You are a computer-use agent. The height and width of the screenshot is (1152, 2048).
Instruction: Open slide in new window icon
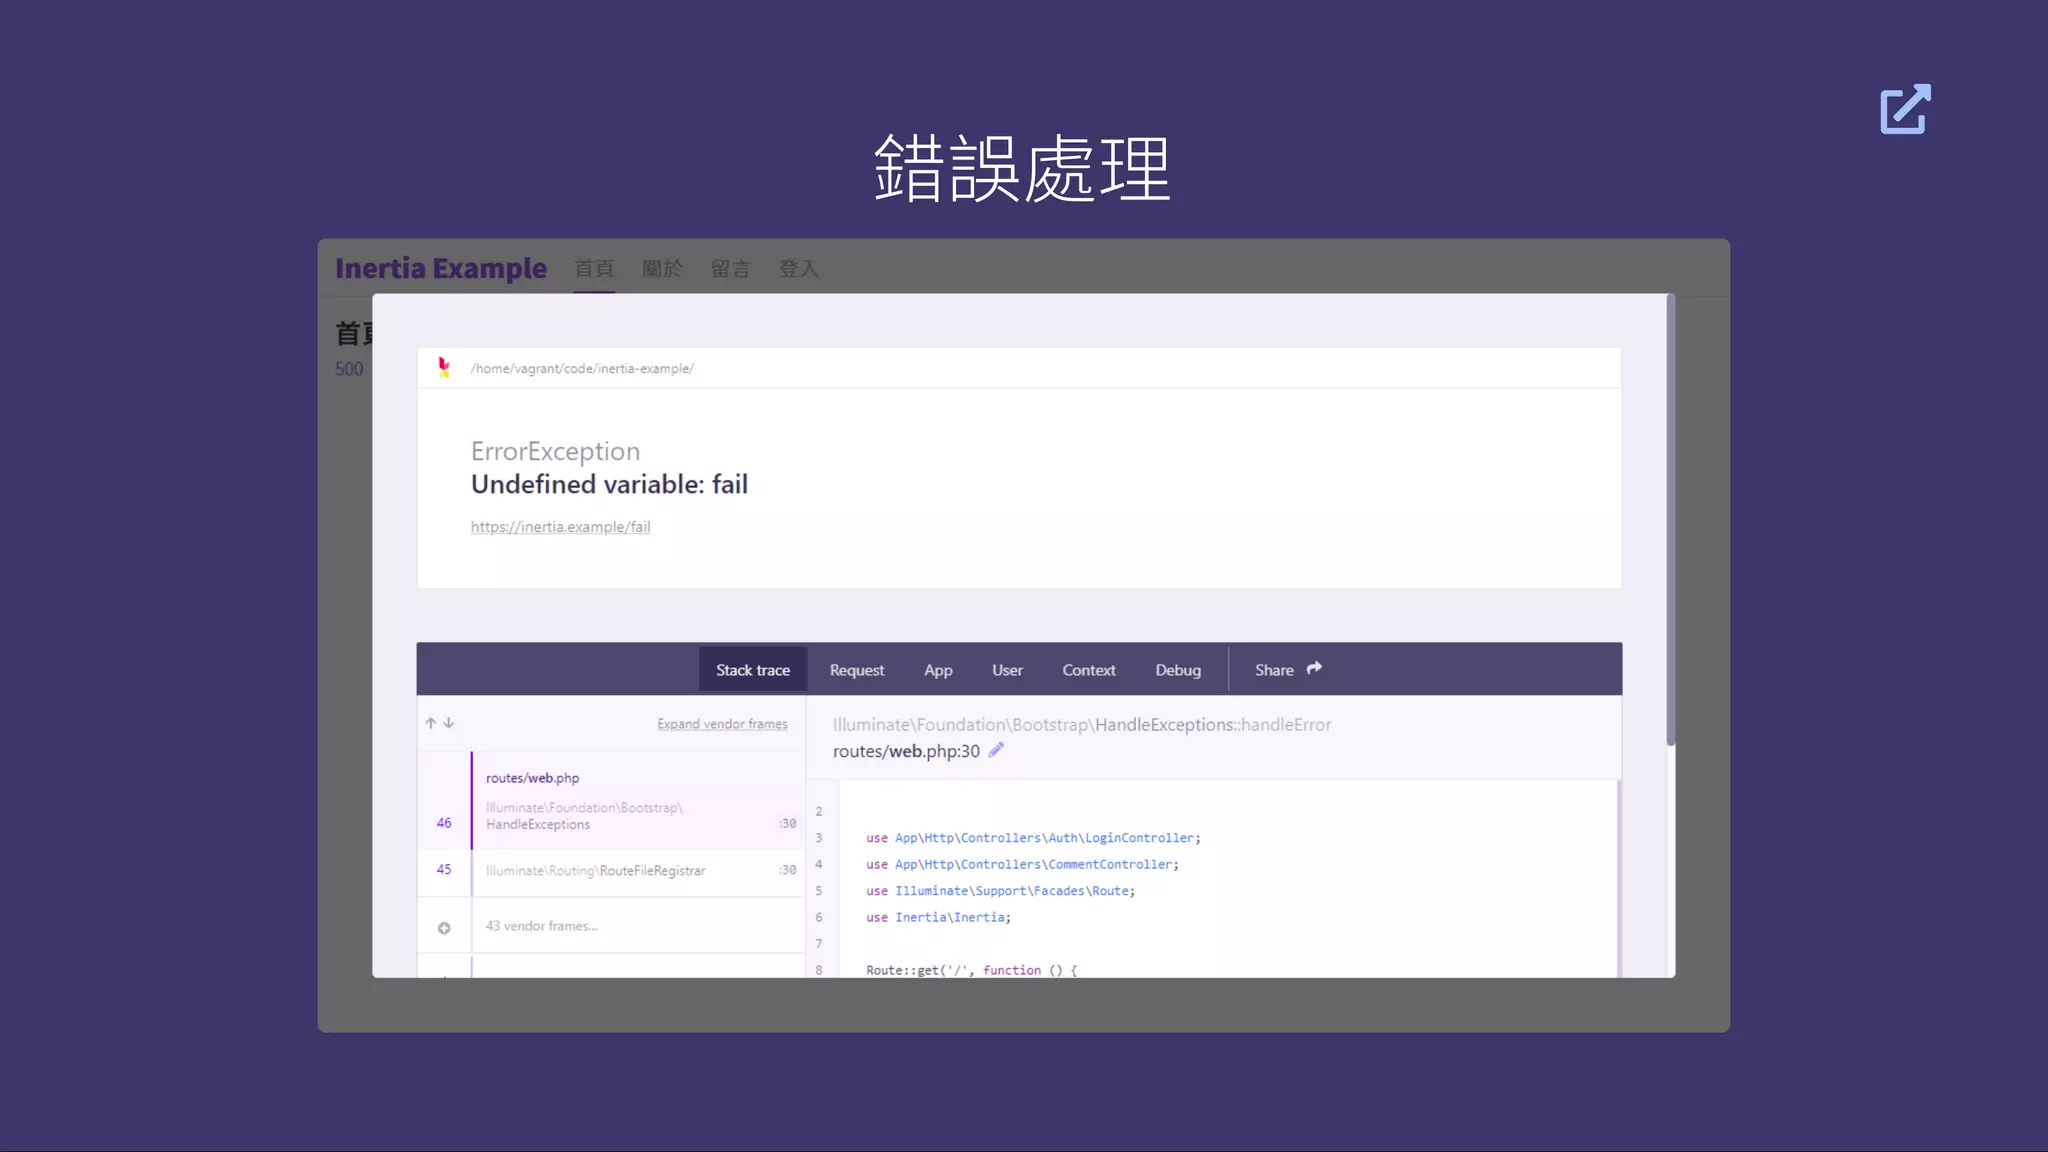point(1905,109)
